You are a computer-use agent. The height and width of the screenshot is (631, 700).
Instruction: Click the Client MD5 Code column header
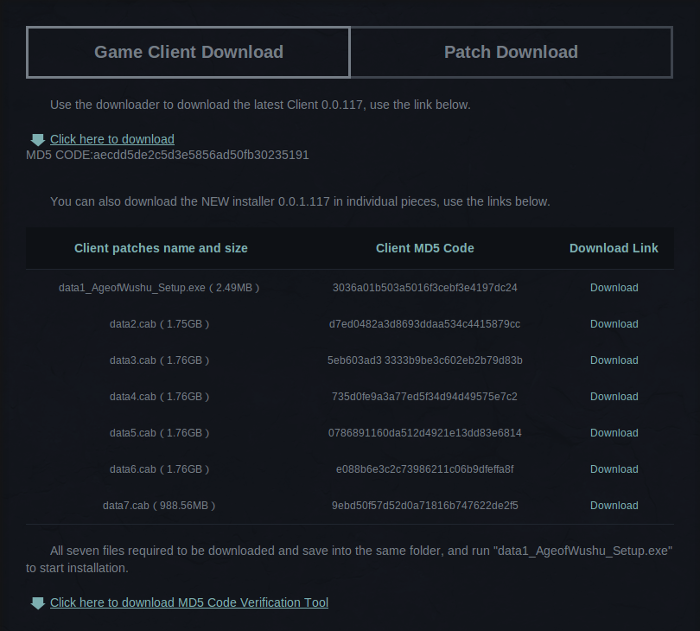425,248
